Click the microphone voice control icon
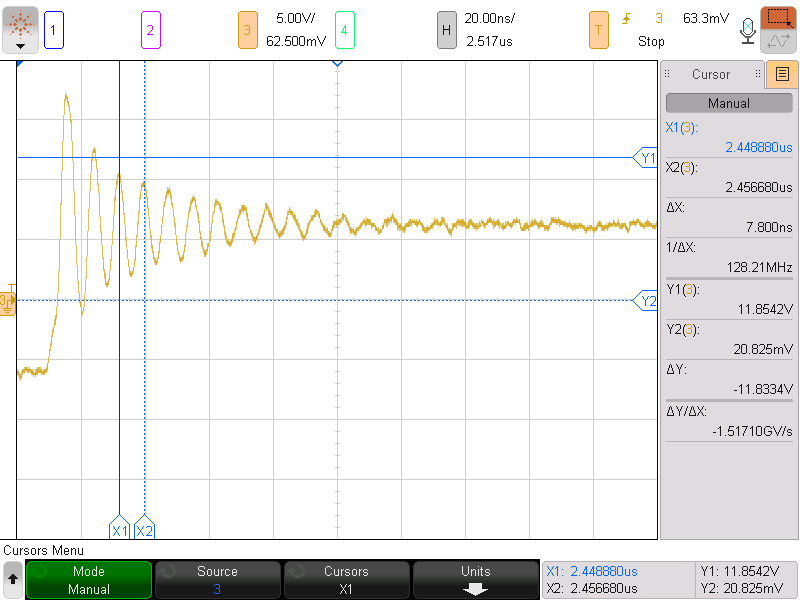Screen dimensions: 800x601 (747, 31)
